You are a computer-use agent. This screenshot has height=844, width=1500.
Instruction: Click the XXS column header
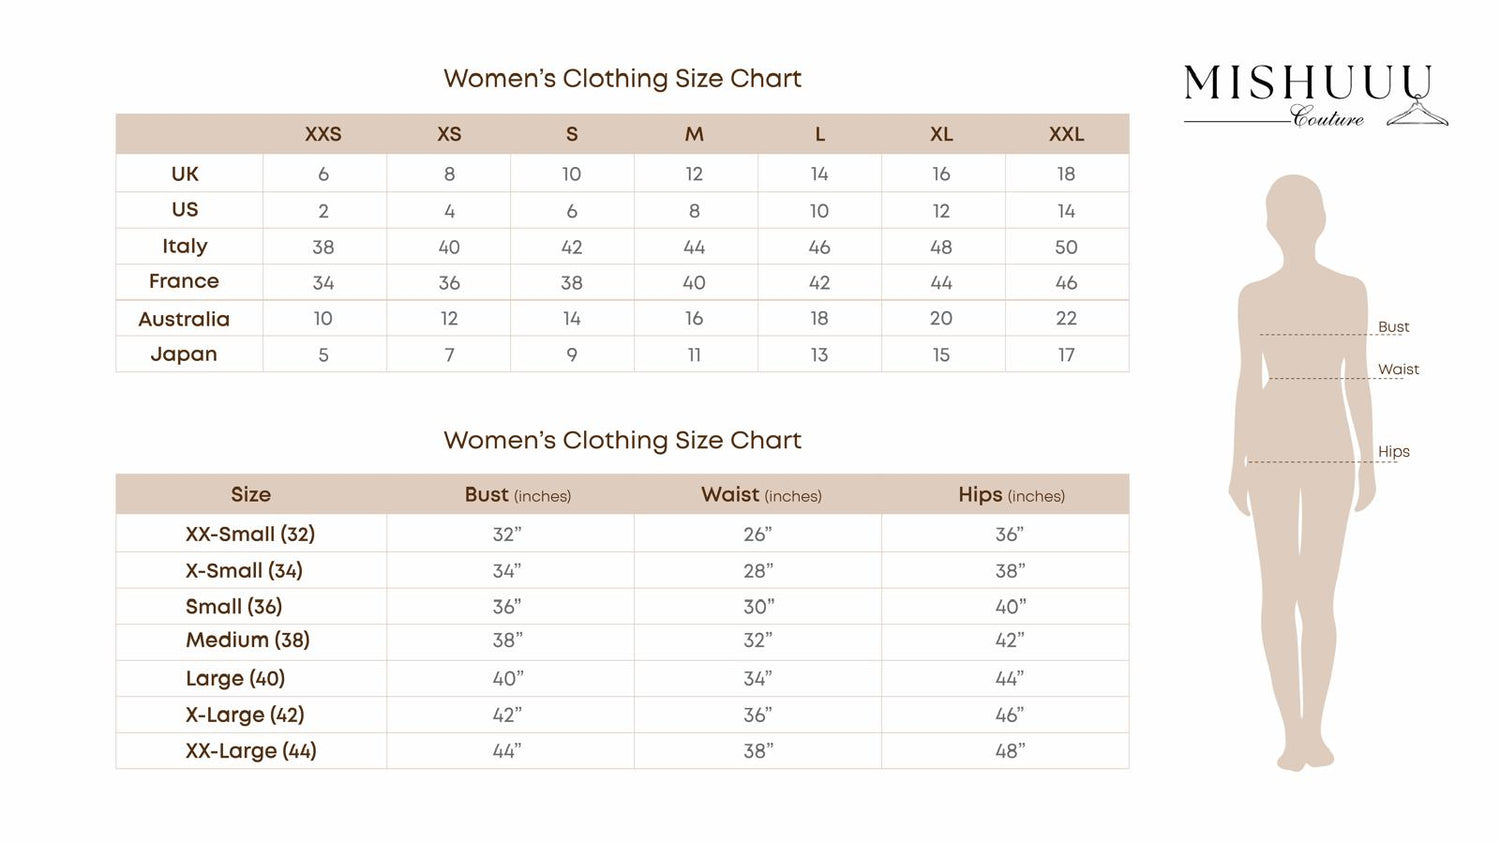pos(323,134)
